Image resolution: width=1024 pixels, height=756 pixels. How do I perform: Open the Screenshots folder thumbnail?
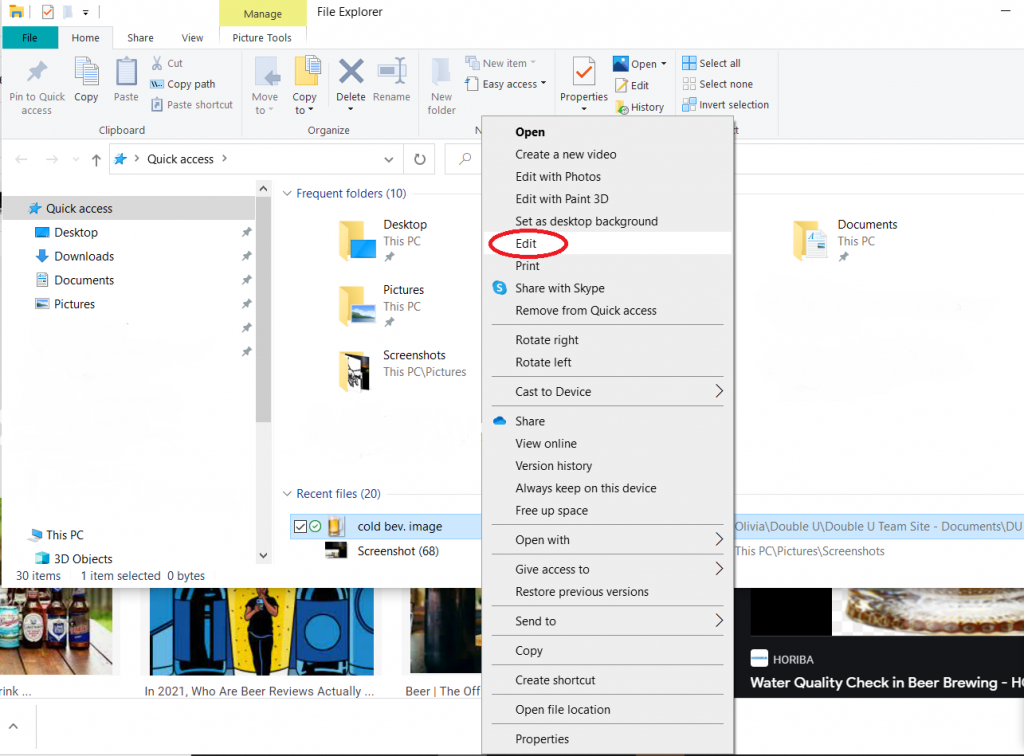coord(355,371)
